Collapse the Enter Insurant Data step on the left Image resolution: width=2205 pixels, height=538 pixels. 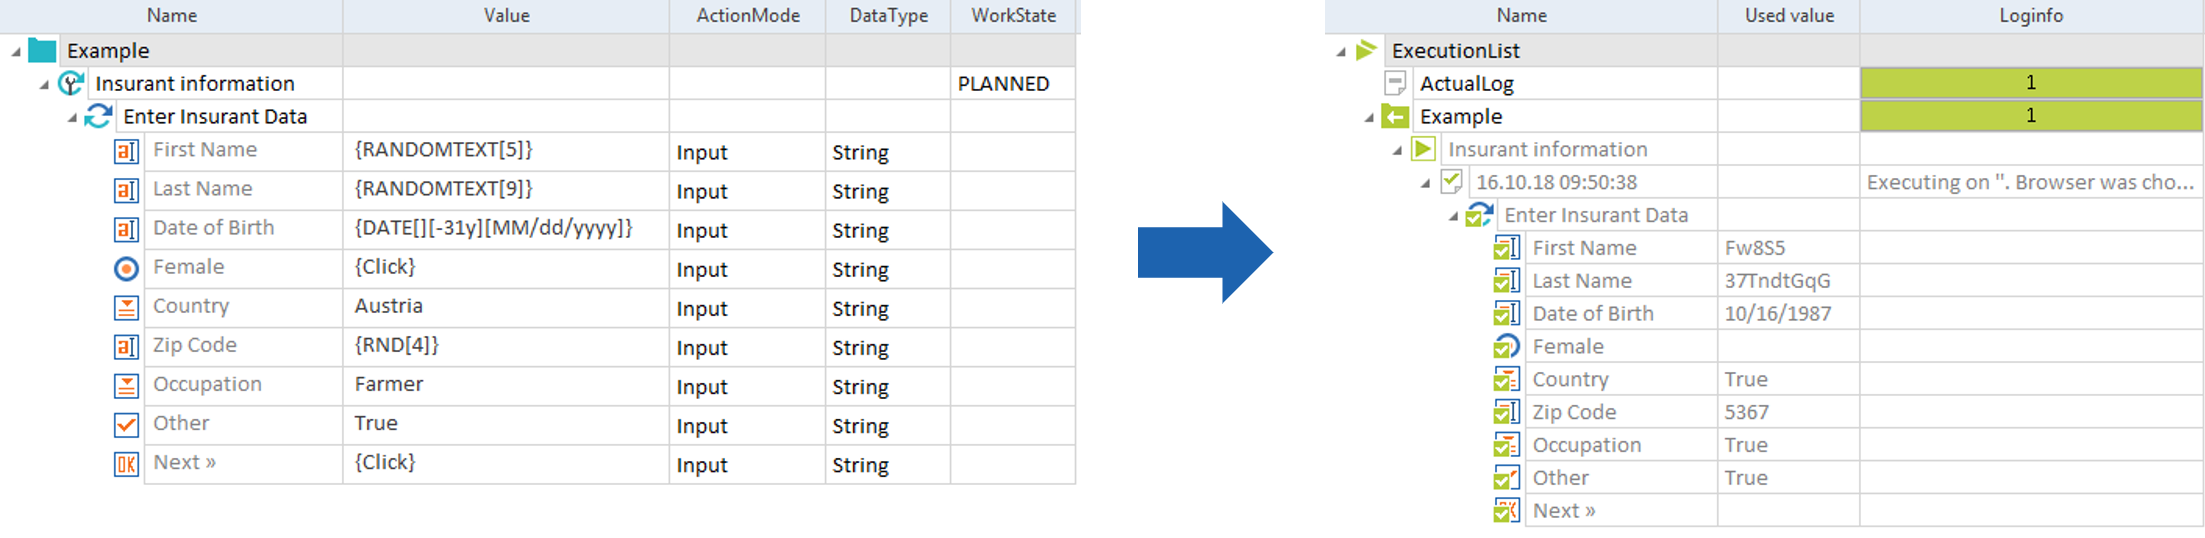pyautogui.click(x=72, y=117)
